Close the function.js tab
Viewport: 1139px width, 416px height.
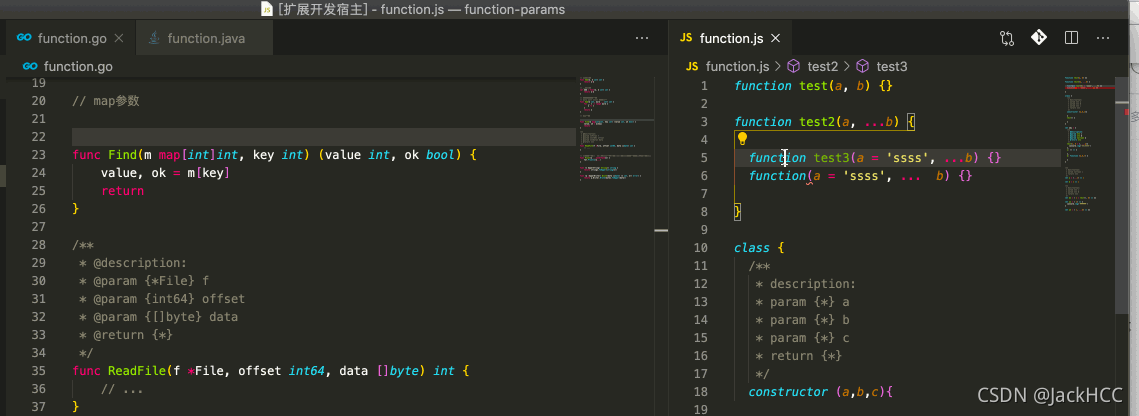(775, 38)
